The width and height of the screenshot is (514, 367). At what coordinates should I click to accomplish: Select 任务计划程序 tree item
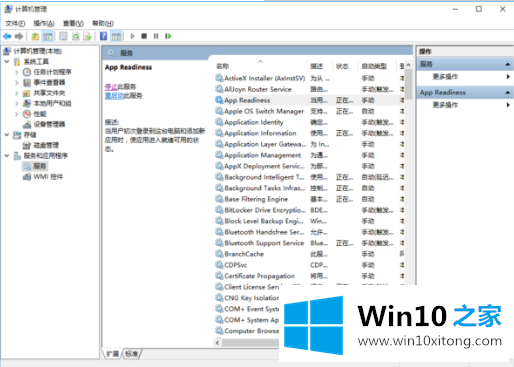click(52, 72)
